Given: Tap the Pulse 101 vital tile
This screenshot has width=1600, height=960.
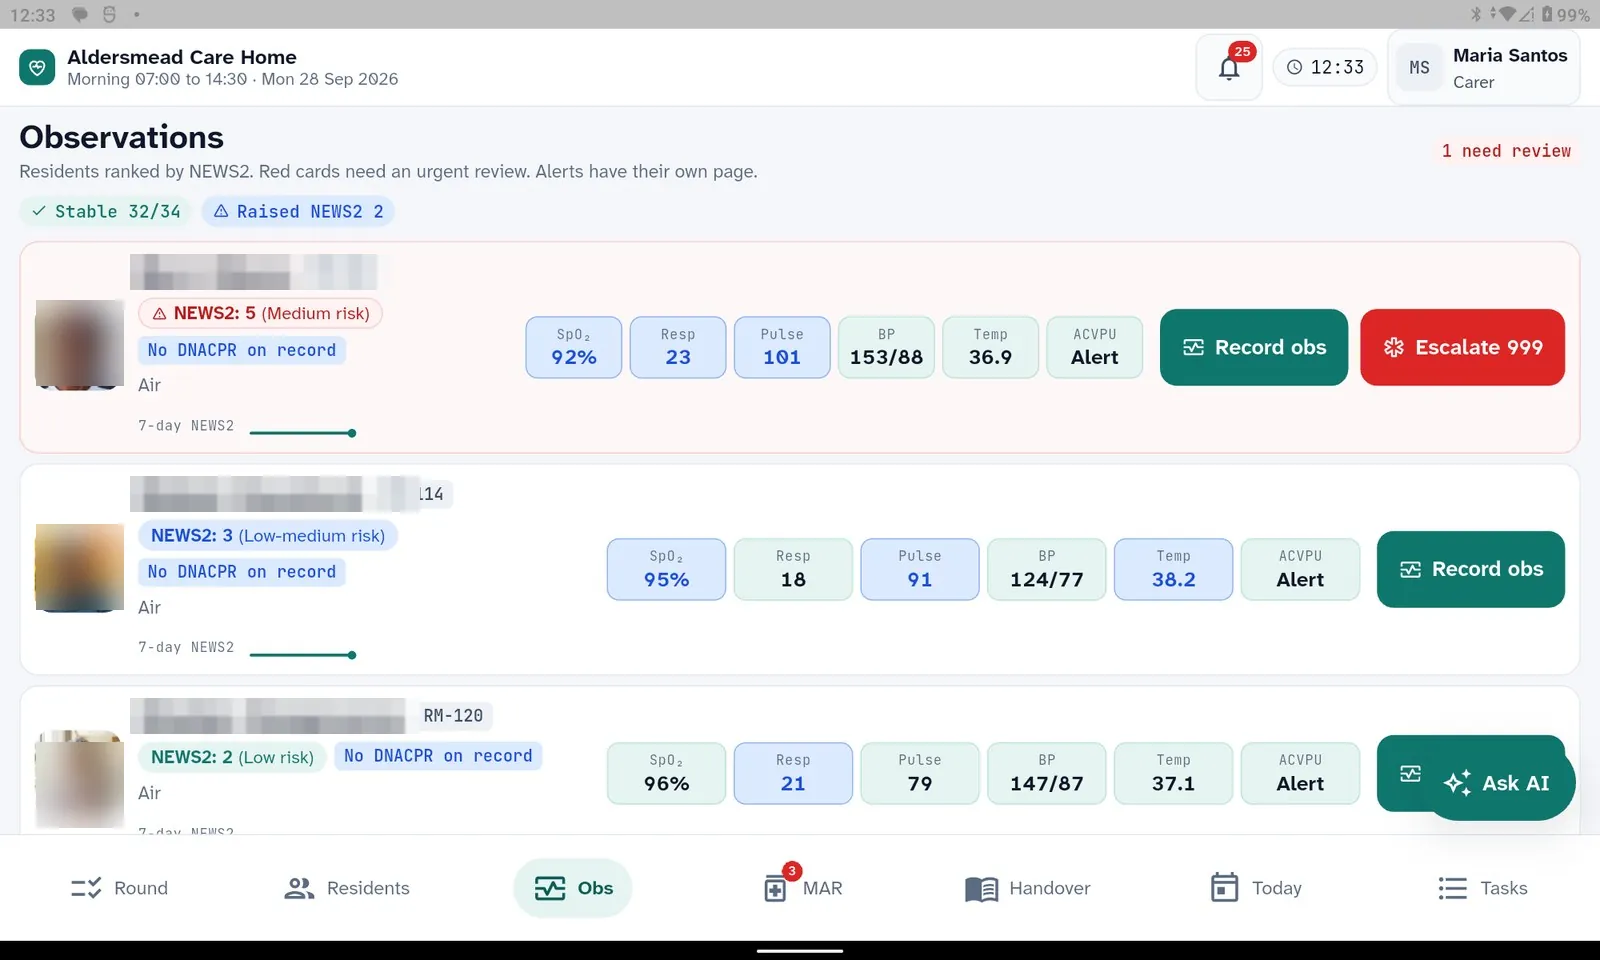Looking at the screenshot, I should 782,347.
